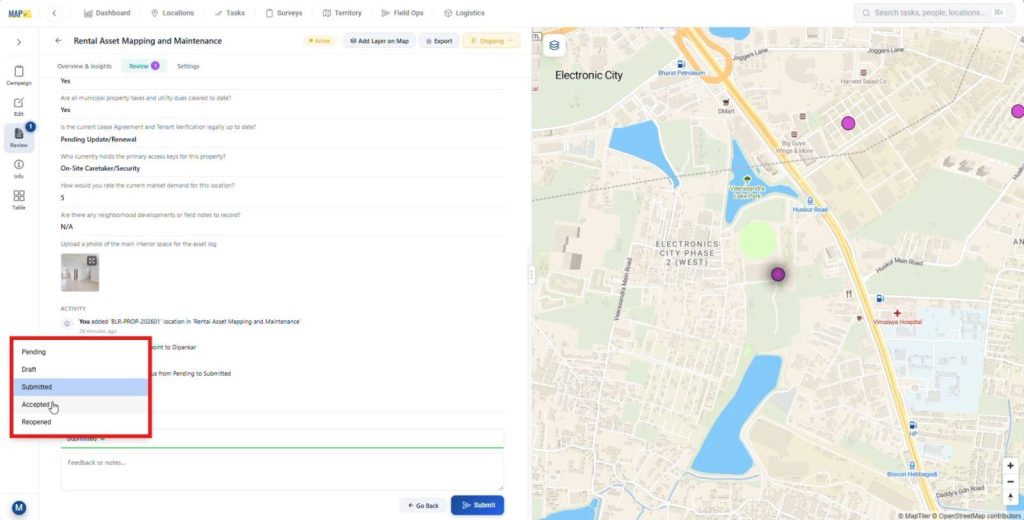Screen dimensions: 1024x520
Task: Click the MapTiler attribution link
Action: pyautogui.click(x=916, y=516)
